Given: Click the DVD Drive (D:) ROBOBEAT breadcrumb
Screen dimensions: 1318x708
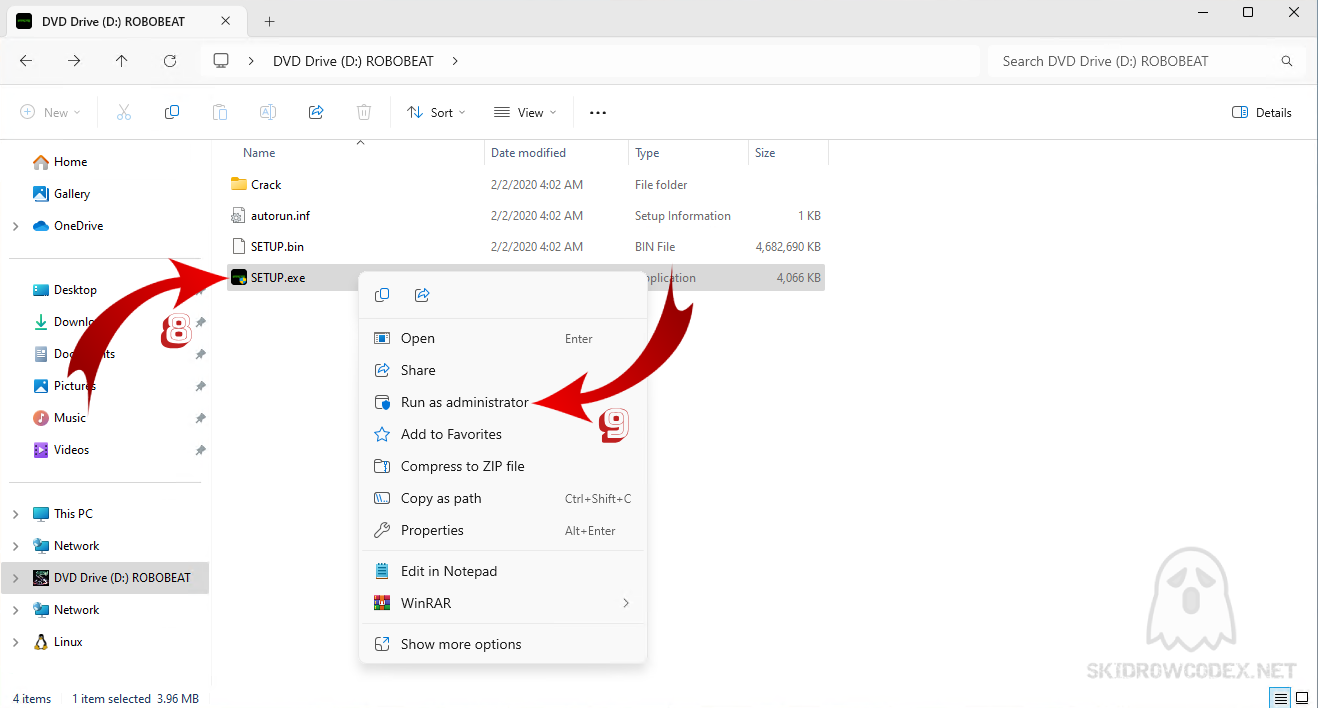Looking at the screenshot, I should pos(353,61).
